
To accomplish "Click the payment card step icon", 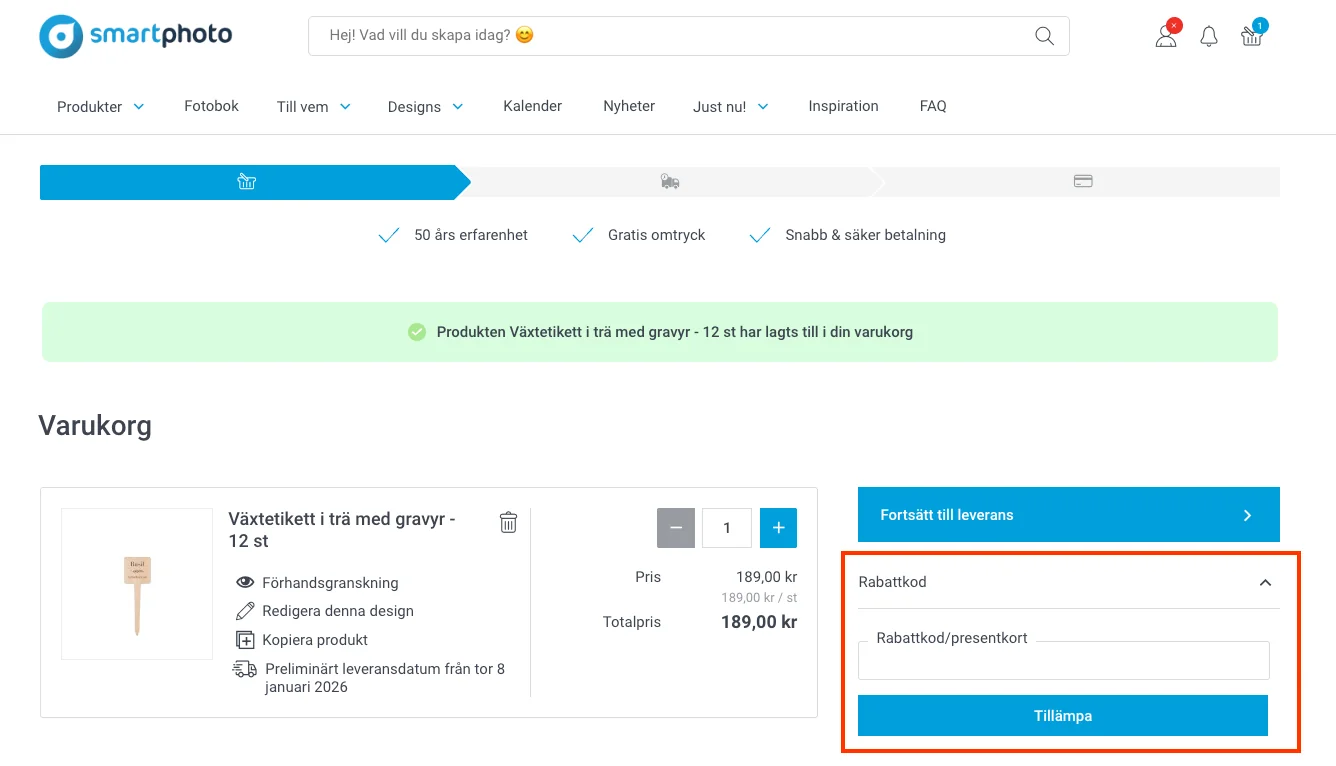I will point(1083,181).
